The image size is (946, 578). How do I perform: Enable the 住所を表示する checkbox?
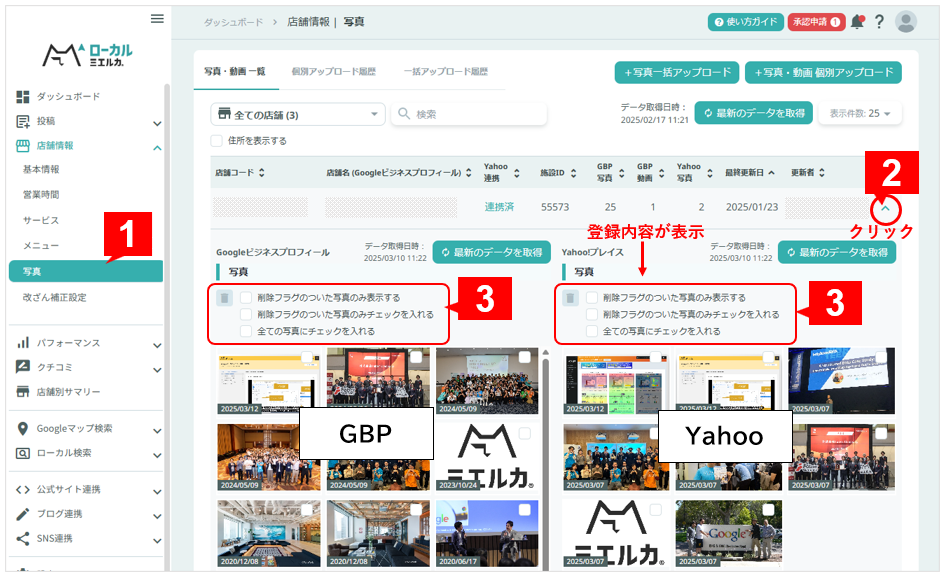(217, 141)
